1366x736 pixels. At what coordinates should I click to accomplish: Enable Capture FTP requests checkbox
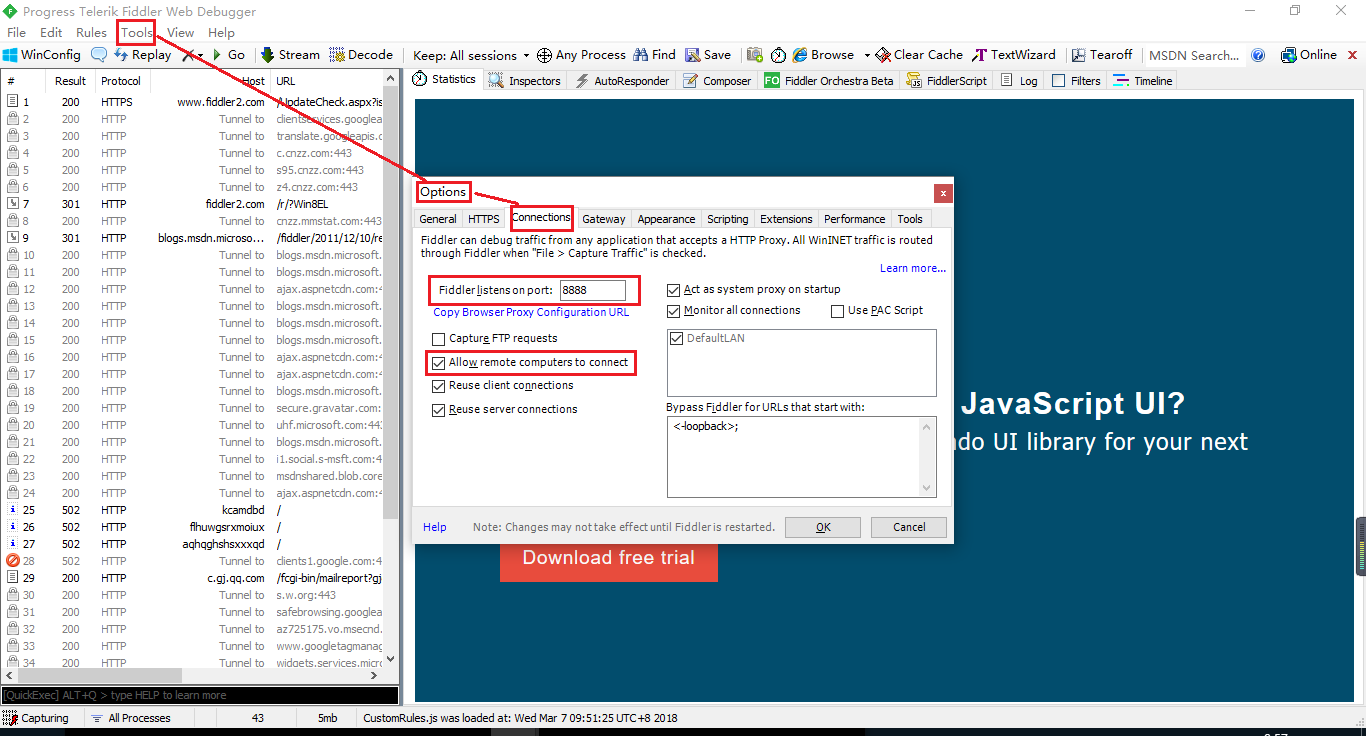[x=439, y=339]
